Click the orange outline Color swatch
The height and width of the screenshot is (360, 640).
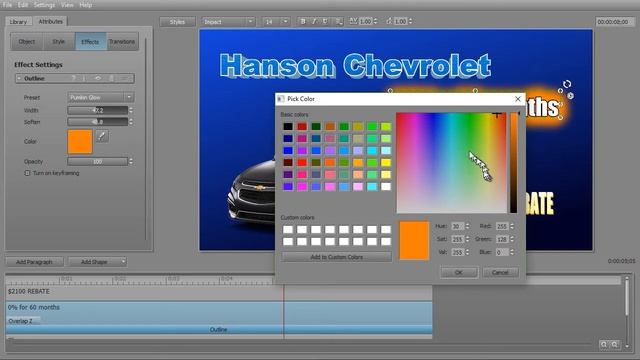[x=80, y=142]
